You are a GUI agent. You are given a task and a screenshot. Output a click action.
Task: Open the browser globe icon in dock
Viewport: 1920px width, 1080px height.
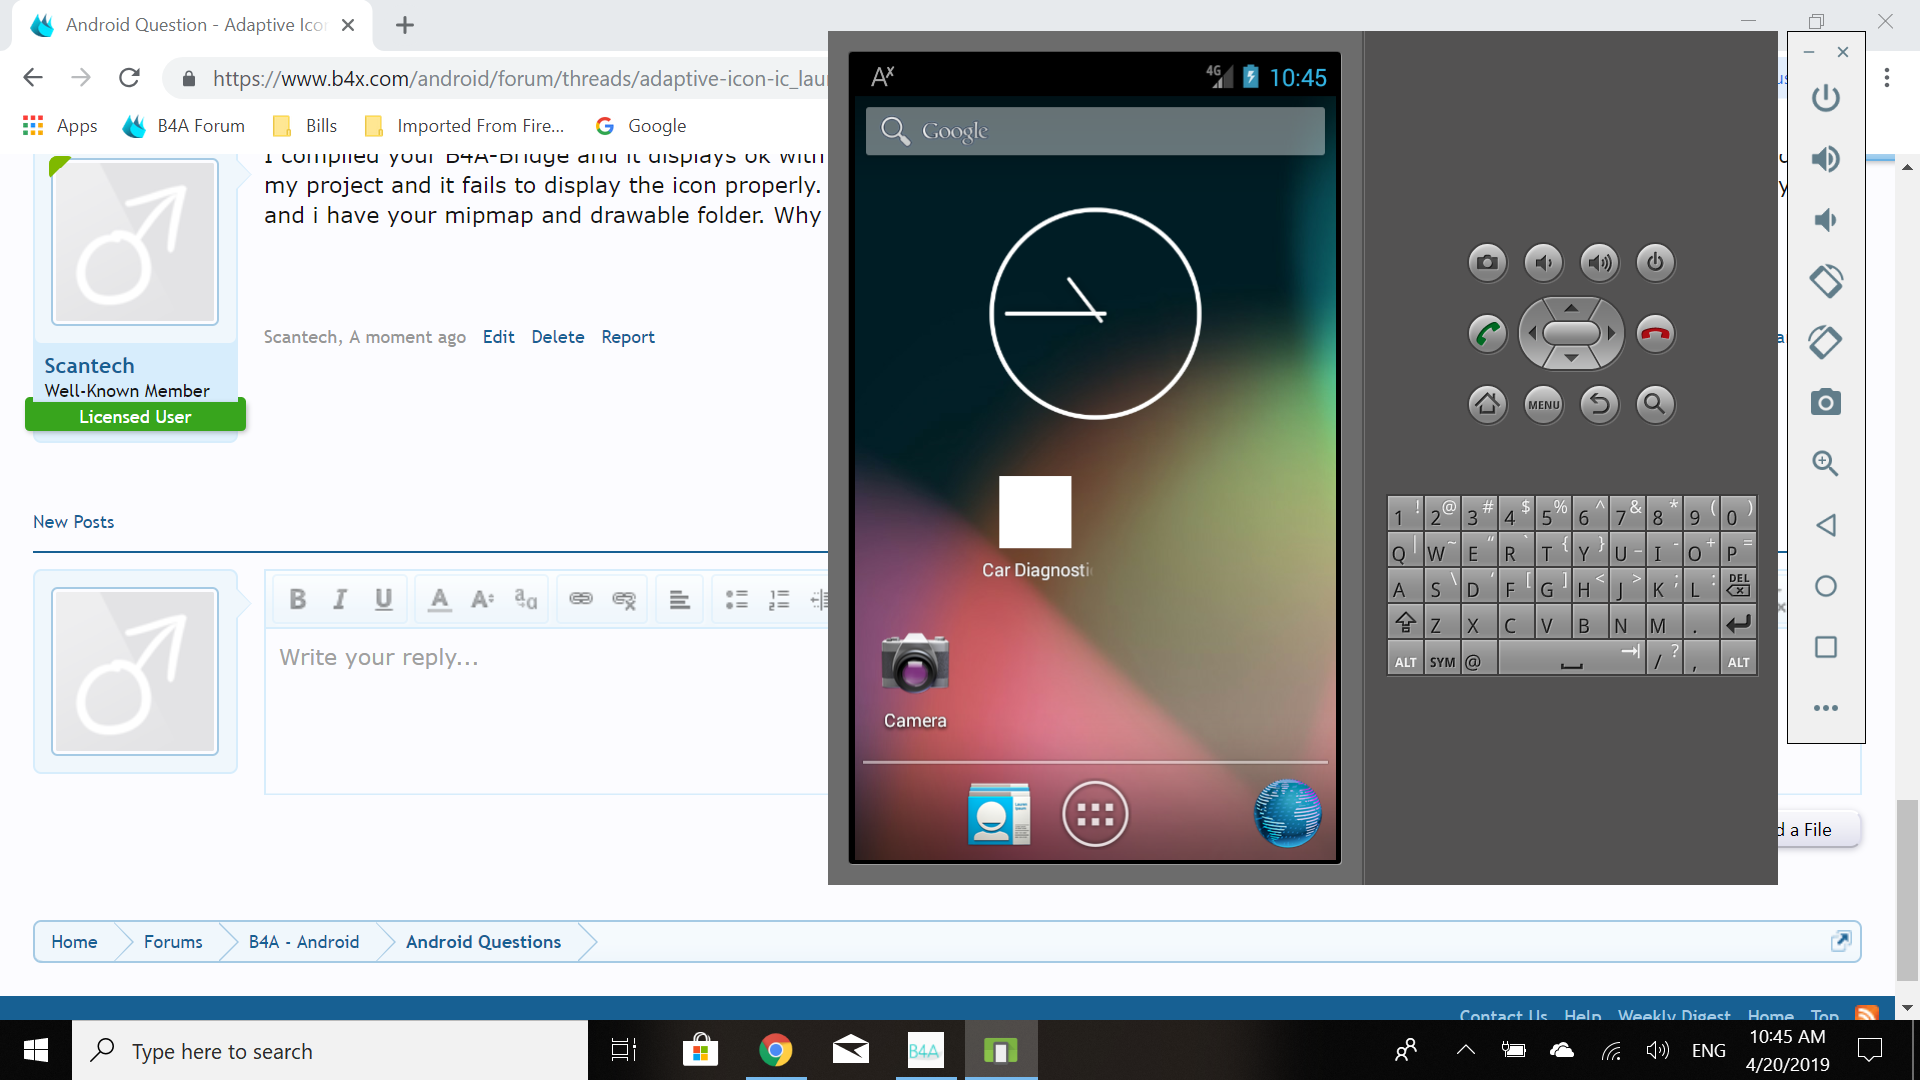pos(1287,814)
